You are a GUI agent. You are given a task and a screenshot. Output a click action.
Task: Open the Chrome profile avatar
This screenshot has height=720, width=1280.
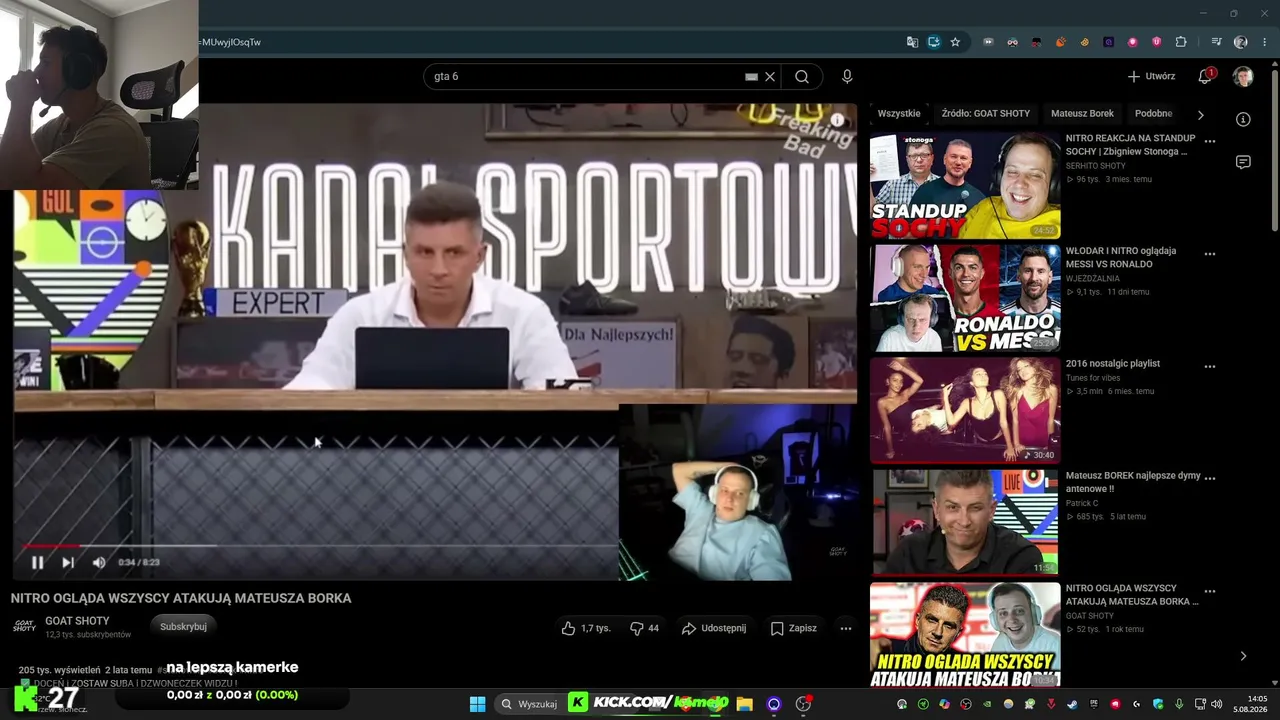pyautogui.click(x=1241, y=42)
